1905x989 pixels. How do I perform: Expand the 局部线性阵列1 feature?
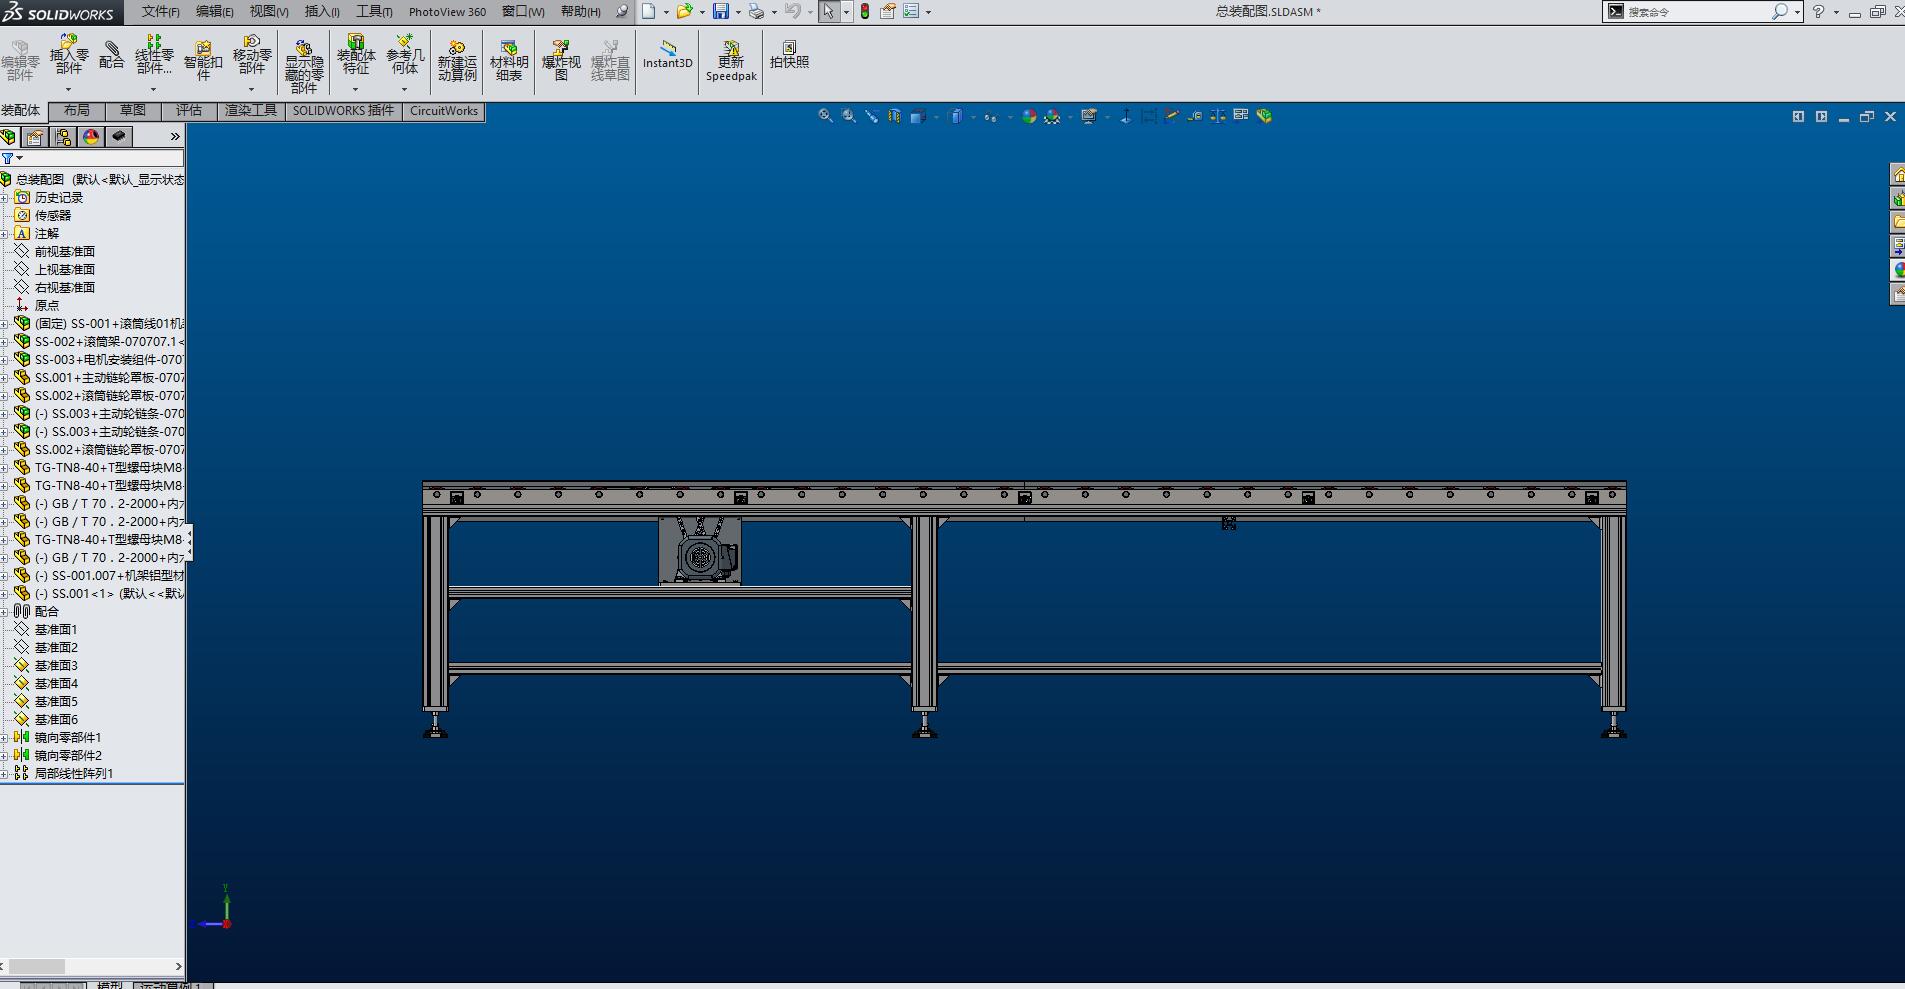pos(5,774)
